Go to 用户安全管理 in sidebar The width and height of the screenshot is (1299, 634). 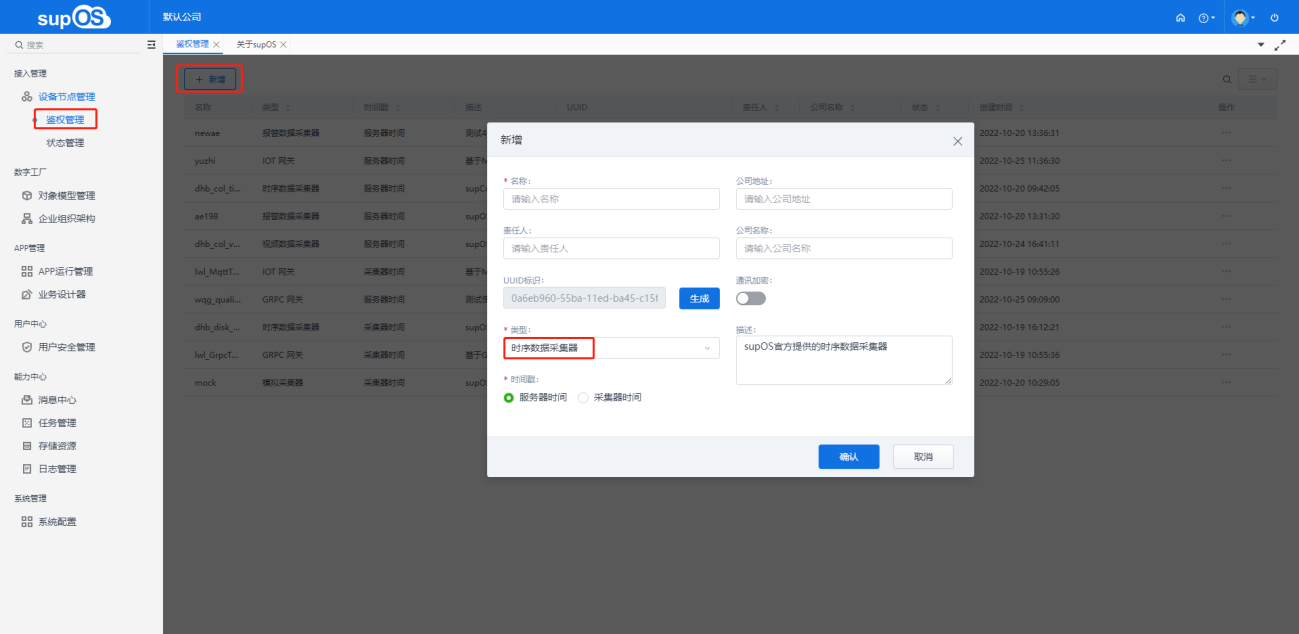66,347
